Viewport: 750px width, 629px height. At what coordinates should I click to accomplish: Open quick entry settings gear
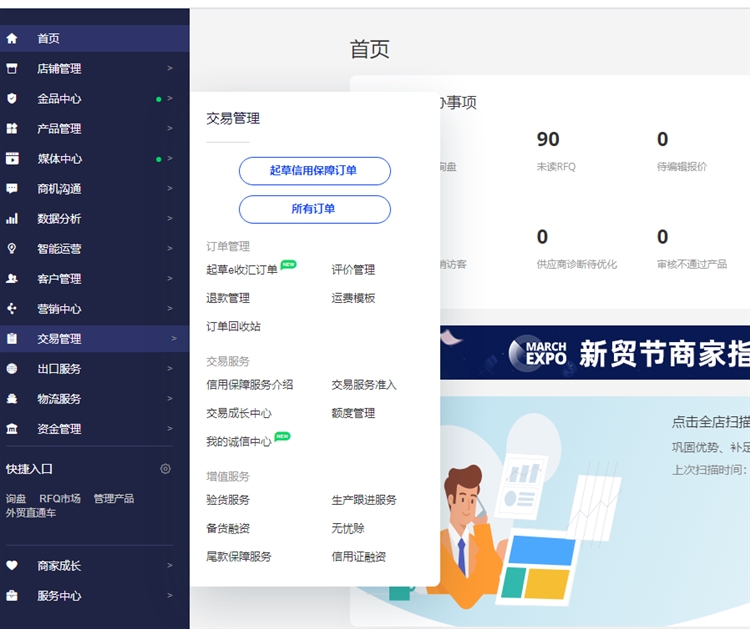165,469
